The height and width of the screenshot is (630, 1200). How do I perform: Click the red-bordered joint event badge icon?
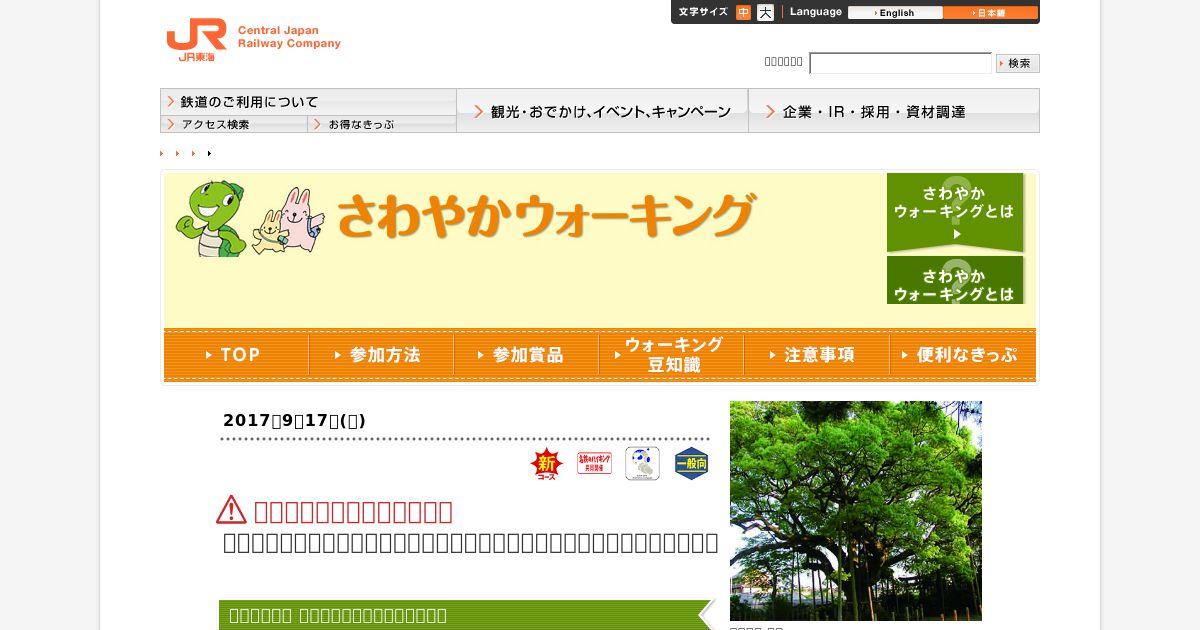tap(595, 463)
